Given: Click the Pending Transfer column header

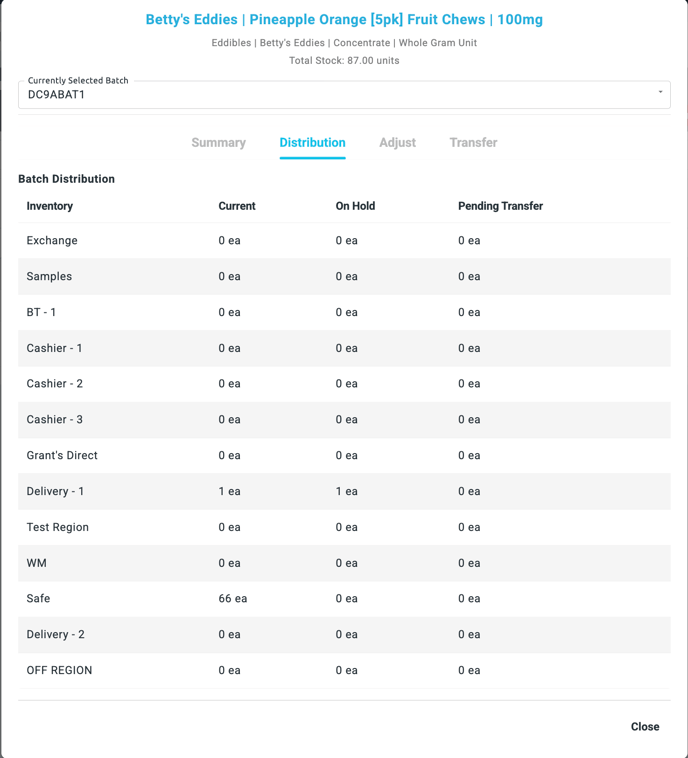Looking at the screenshot, I should [500, 206].
